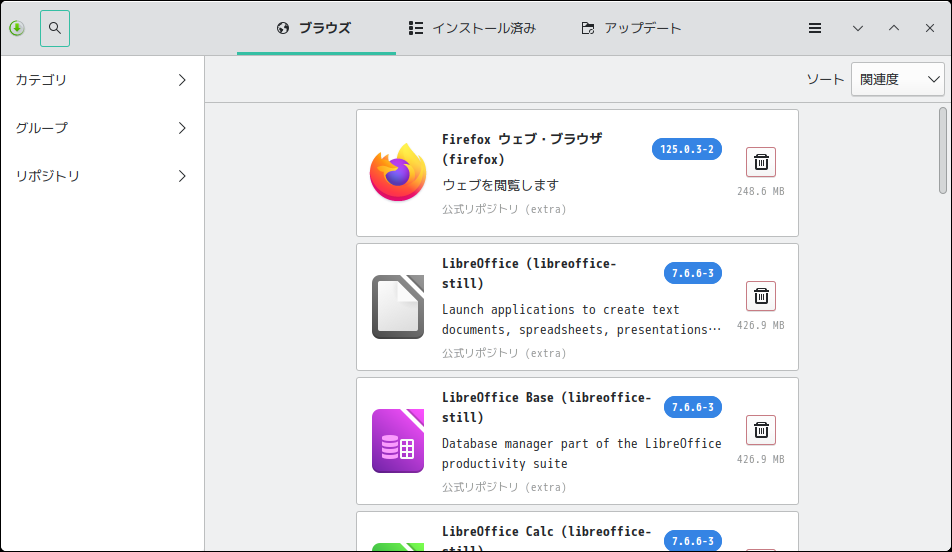Image resolution: width=952 pixels, height=552 pixels.
Task: Click the 125.0.3-2 version badge
Action: pos(687,149)
